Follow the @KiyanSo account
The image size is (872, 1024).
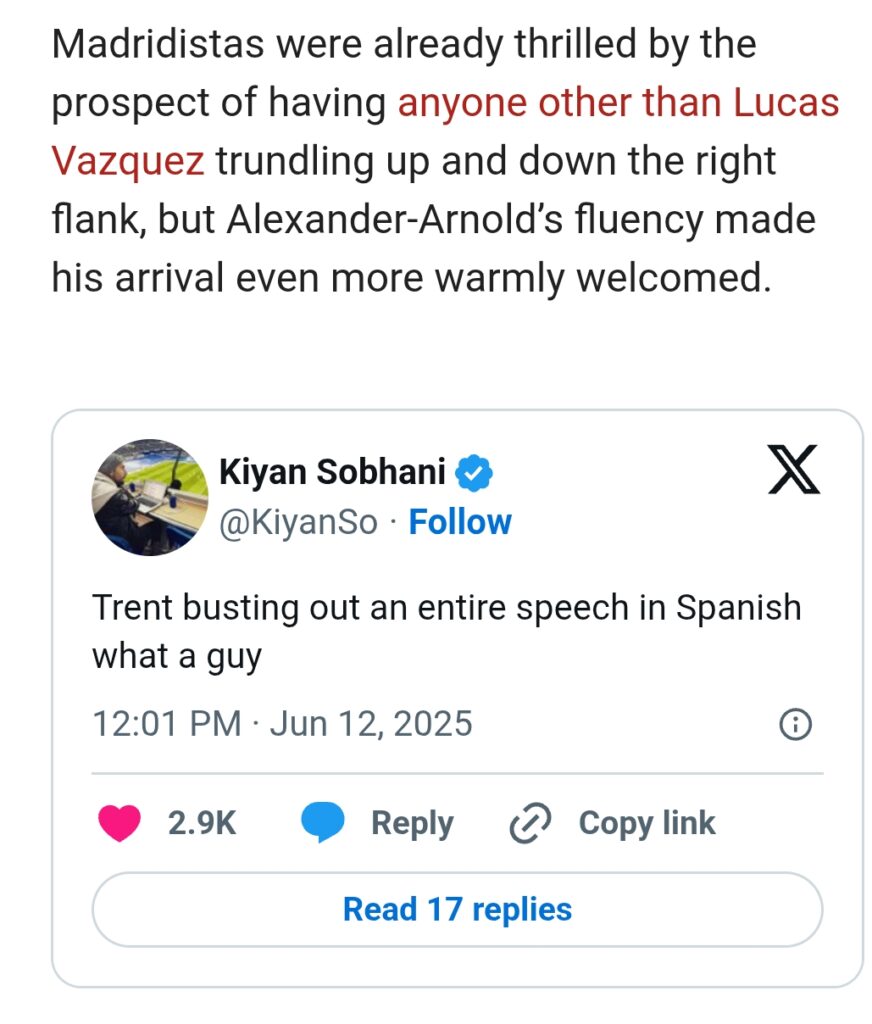coord(460,522)
